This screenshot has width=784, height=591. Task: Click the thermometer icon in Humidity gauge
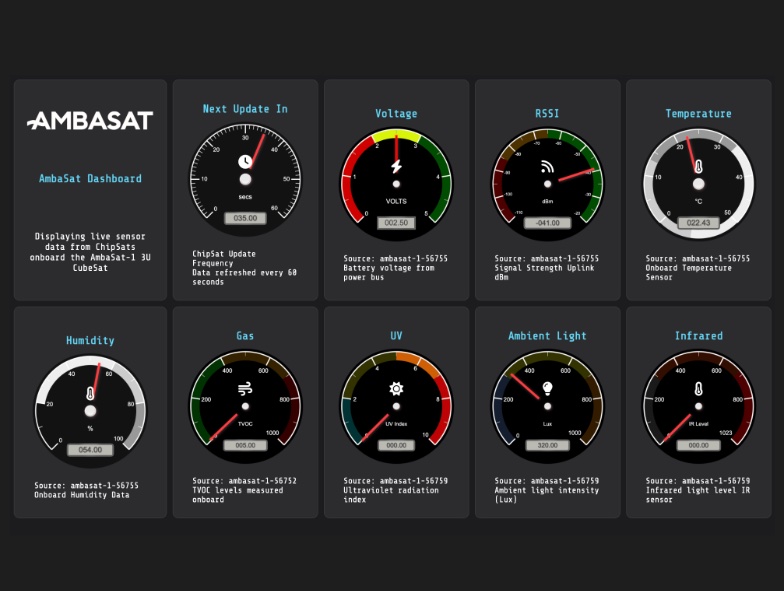90,393
